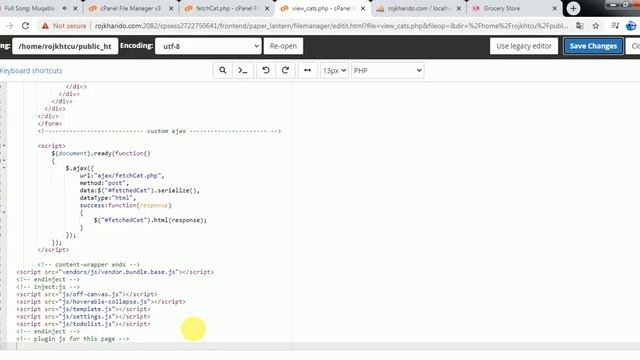Close the rojkharido.com localhost tab

459,8
